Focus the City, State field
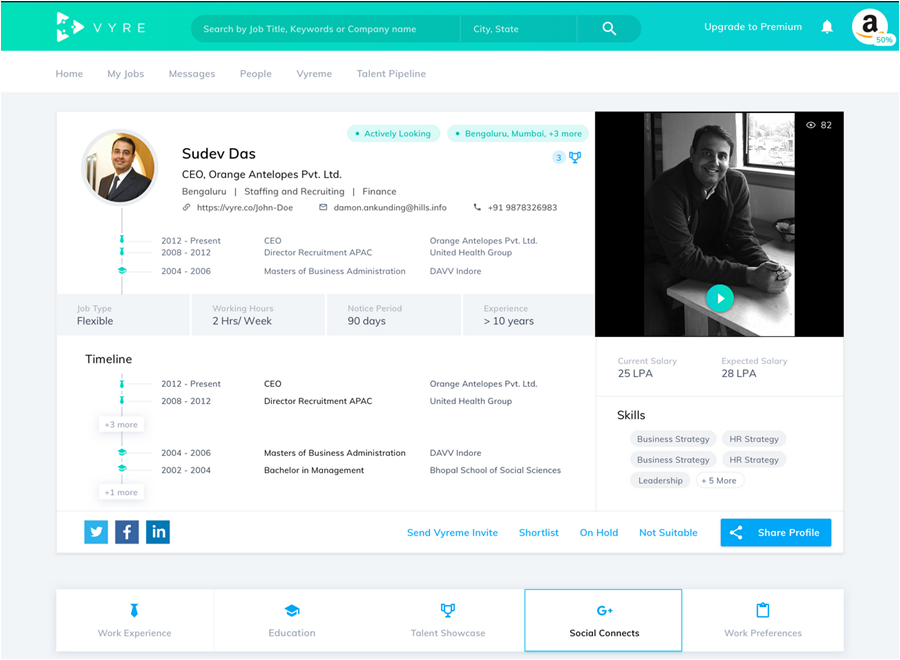Screen dimensions: 900x660 518,29
